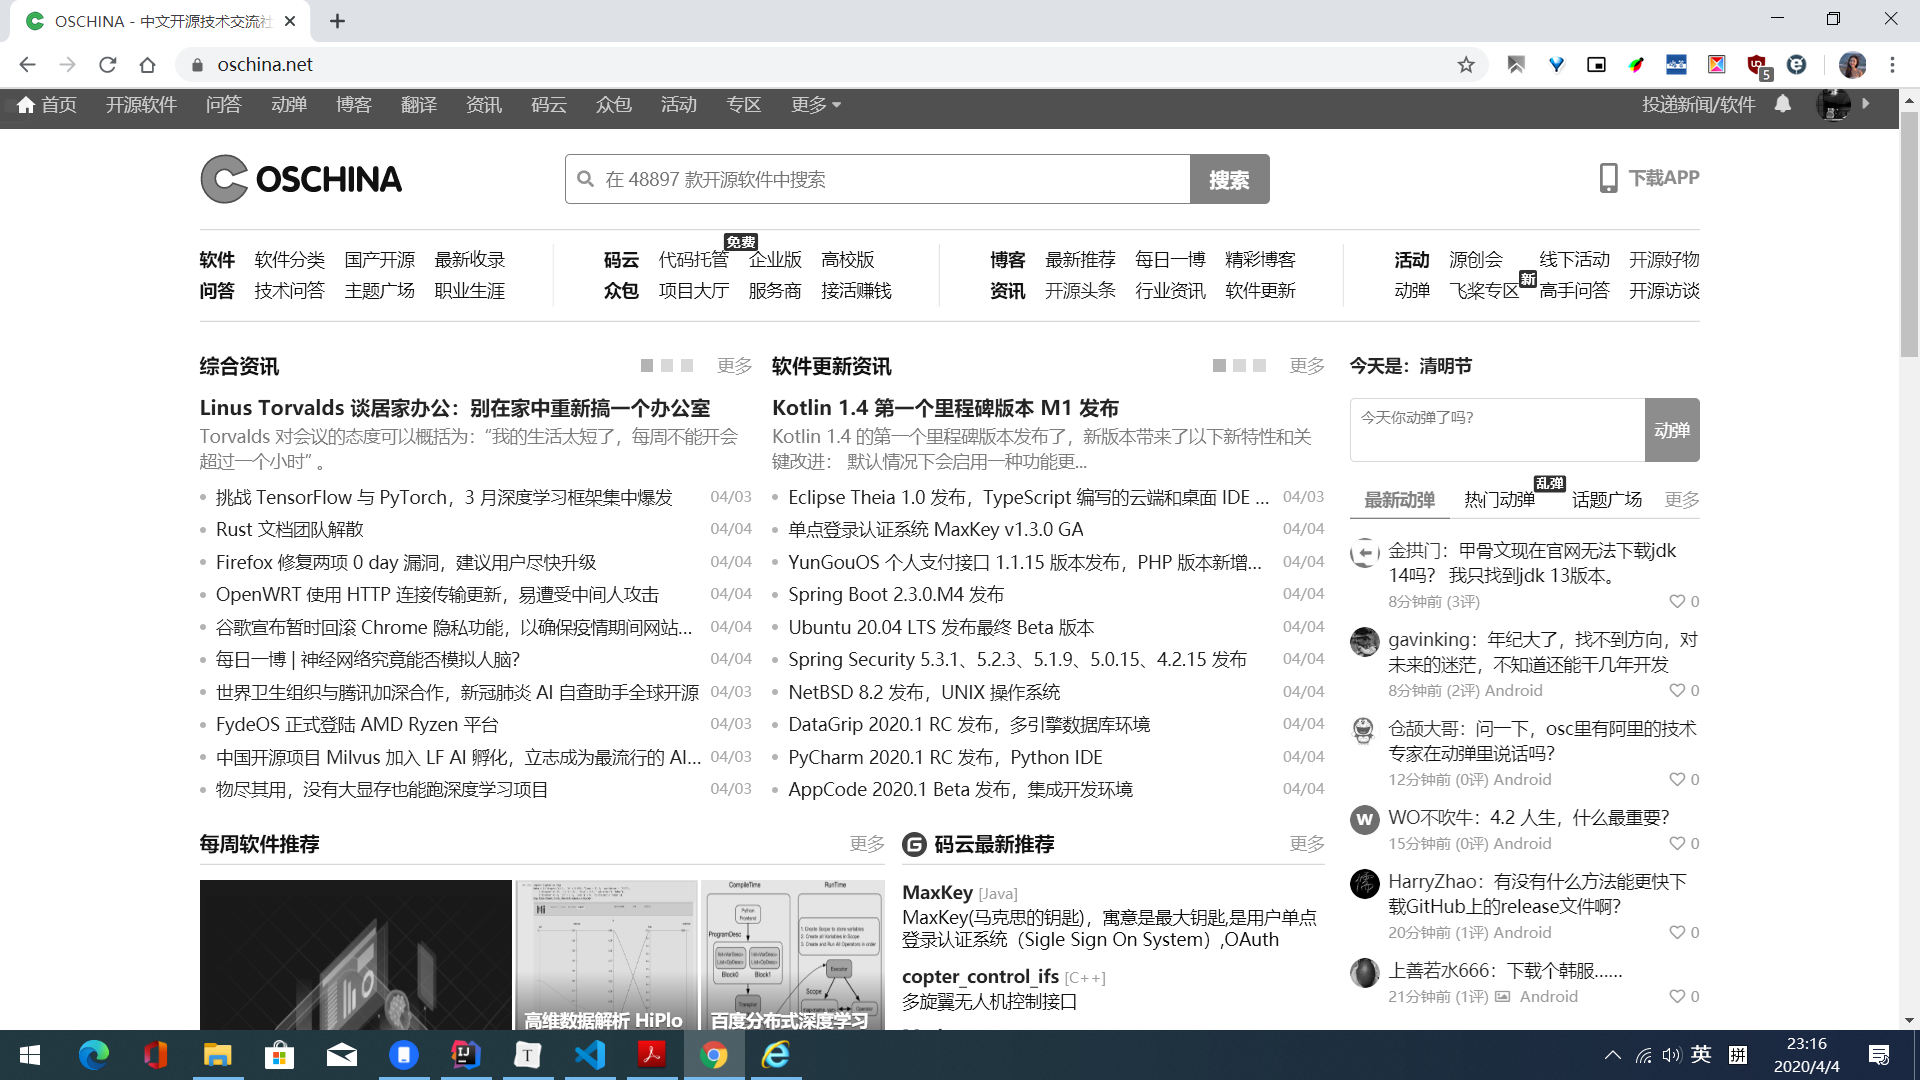
Task: Click the 下载APP phone icon
Action: 1608,178
